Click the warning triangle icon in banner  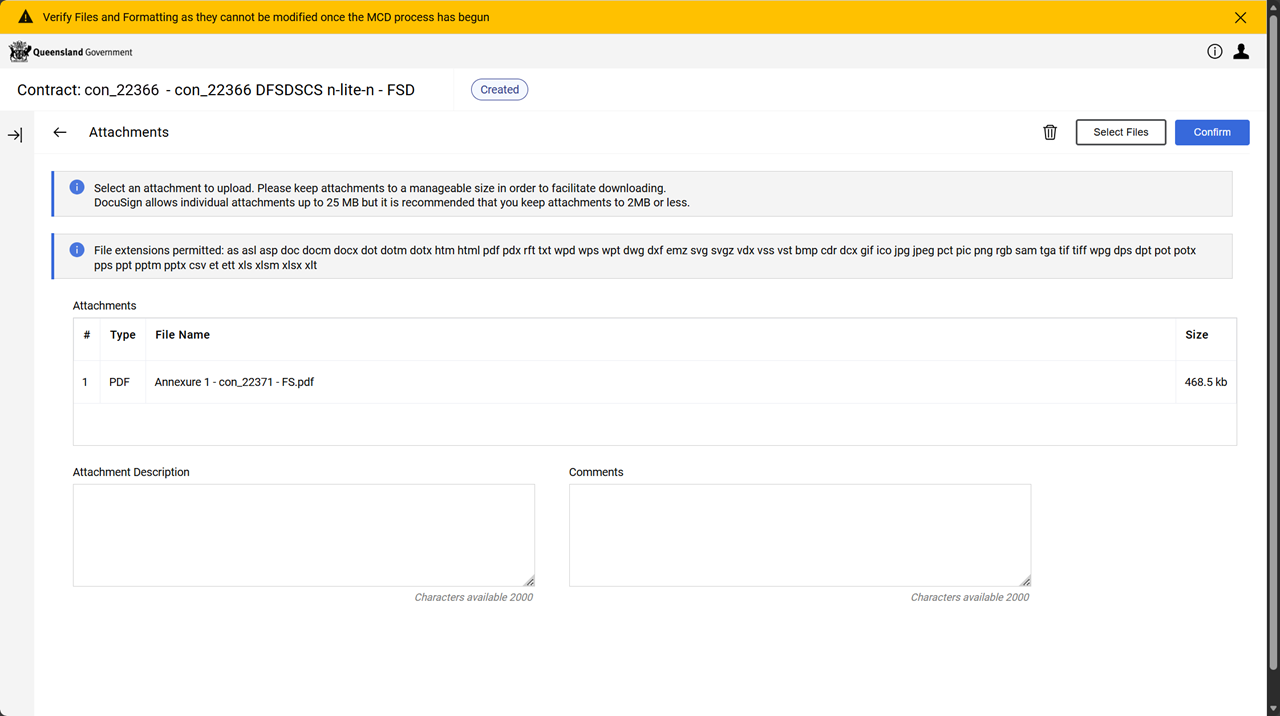tap(26, 17)
